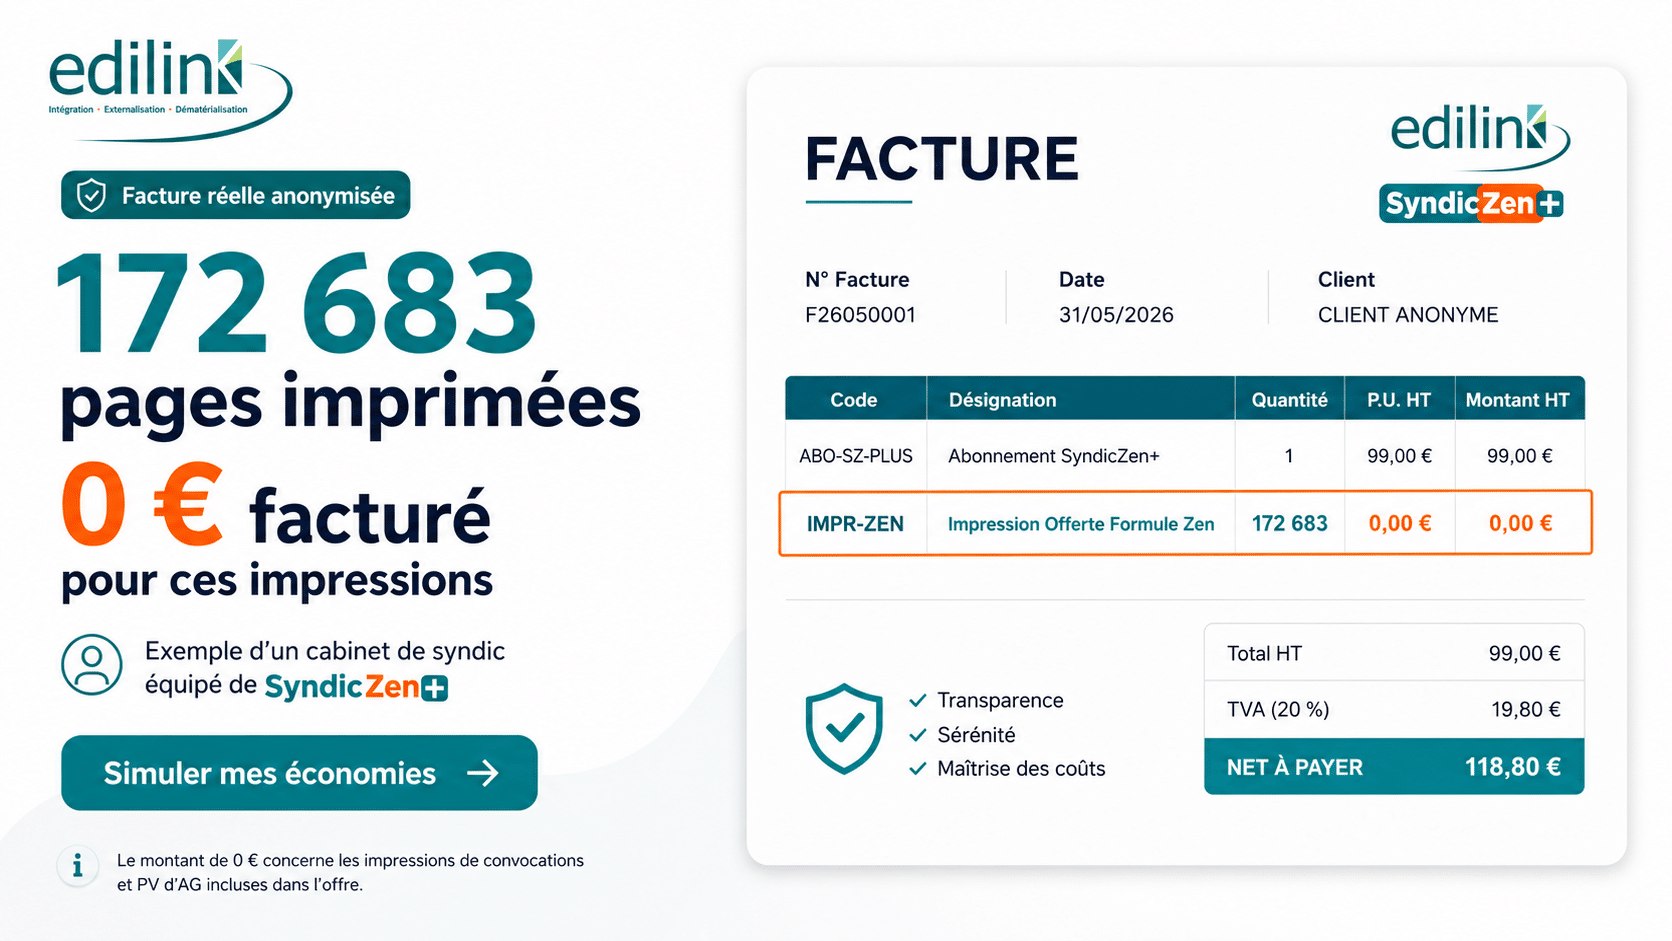Click the Facture réelle anonymisée badge
The image size is (1672, 941).
click(236, 195)
